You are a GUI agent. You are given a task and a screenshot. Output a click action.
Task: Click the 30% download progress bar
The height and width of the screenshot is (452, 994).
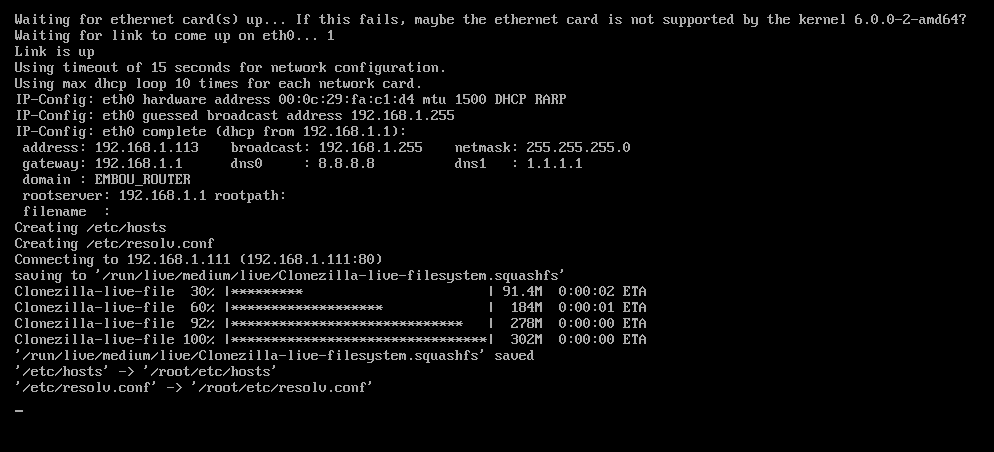click(x=359, y=291)
